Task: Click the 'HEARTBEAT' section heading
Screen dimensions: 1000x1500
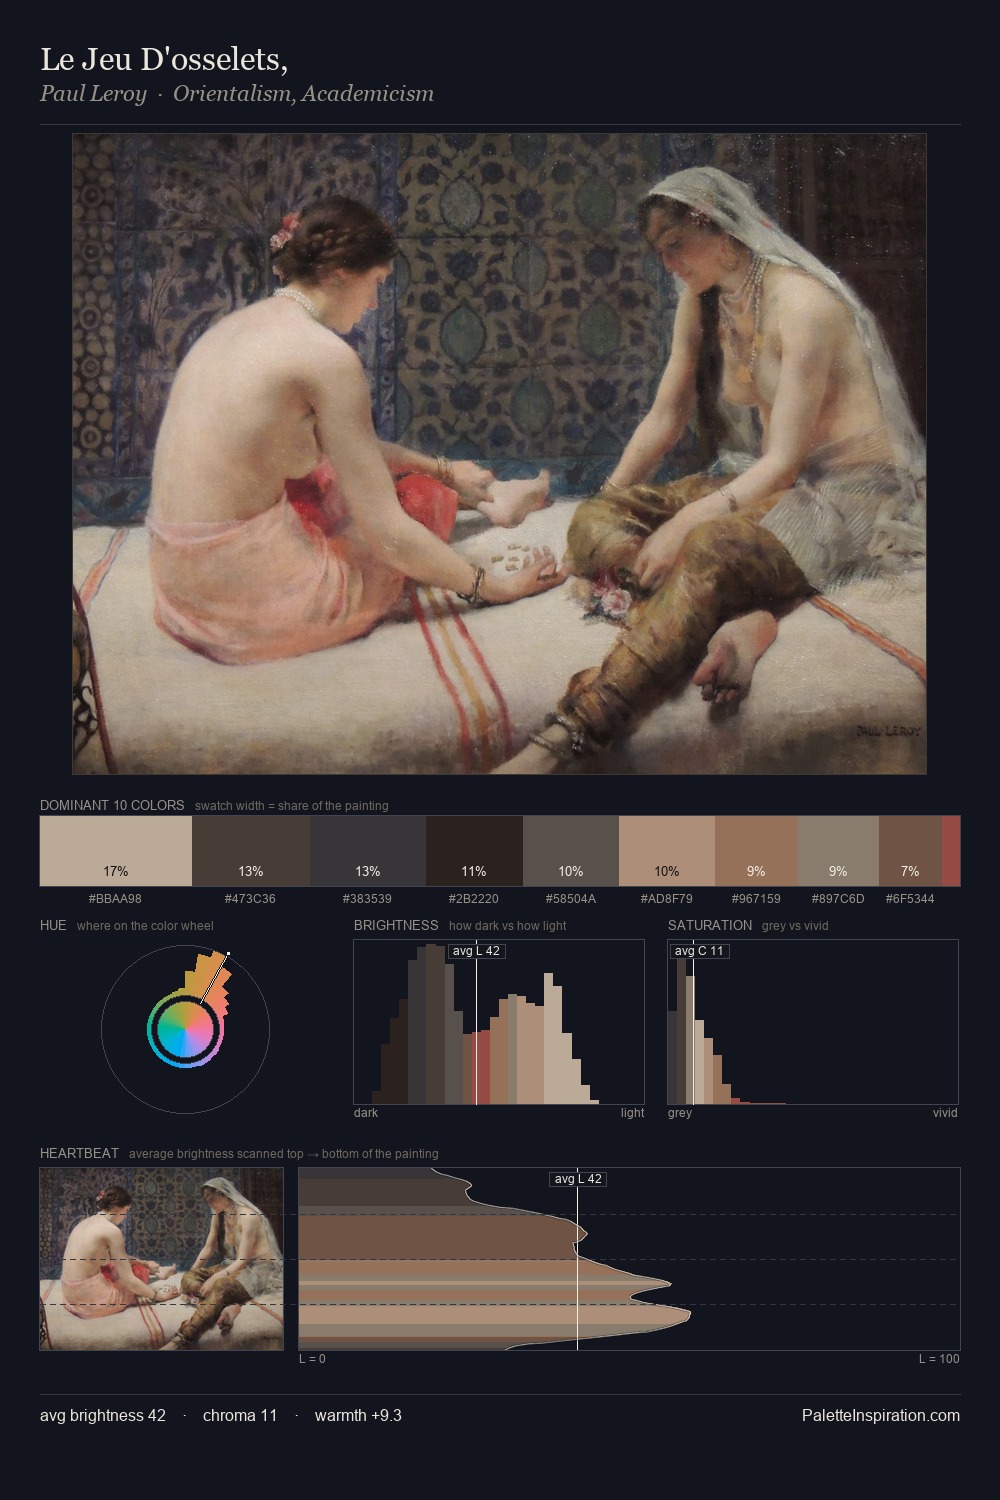Action: click(79, 1153)
